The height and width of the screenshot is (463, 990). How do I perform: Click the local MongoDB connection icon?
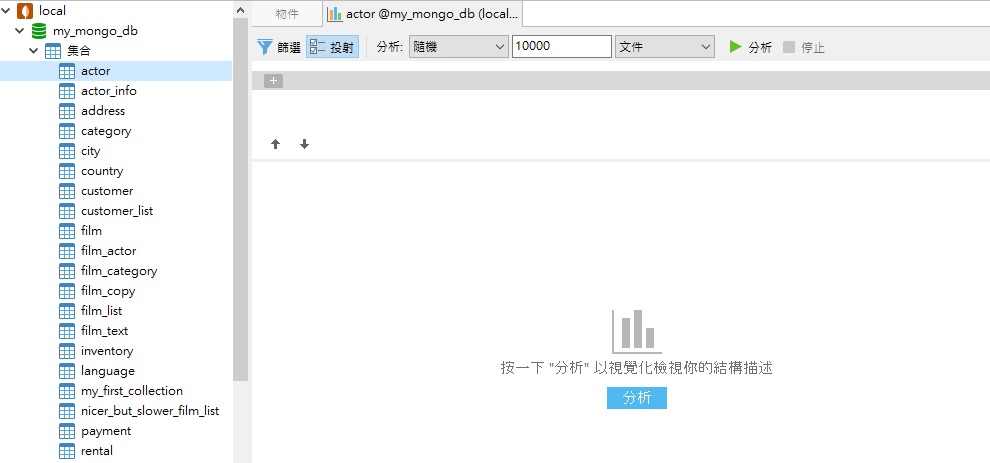[x=25, y=11]
